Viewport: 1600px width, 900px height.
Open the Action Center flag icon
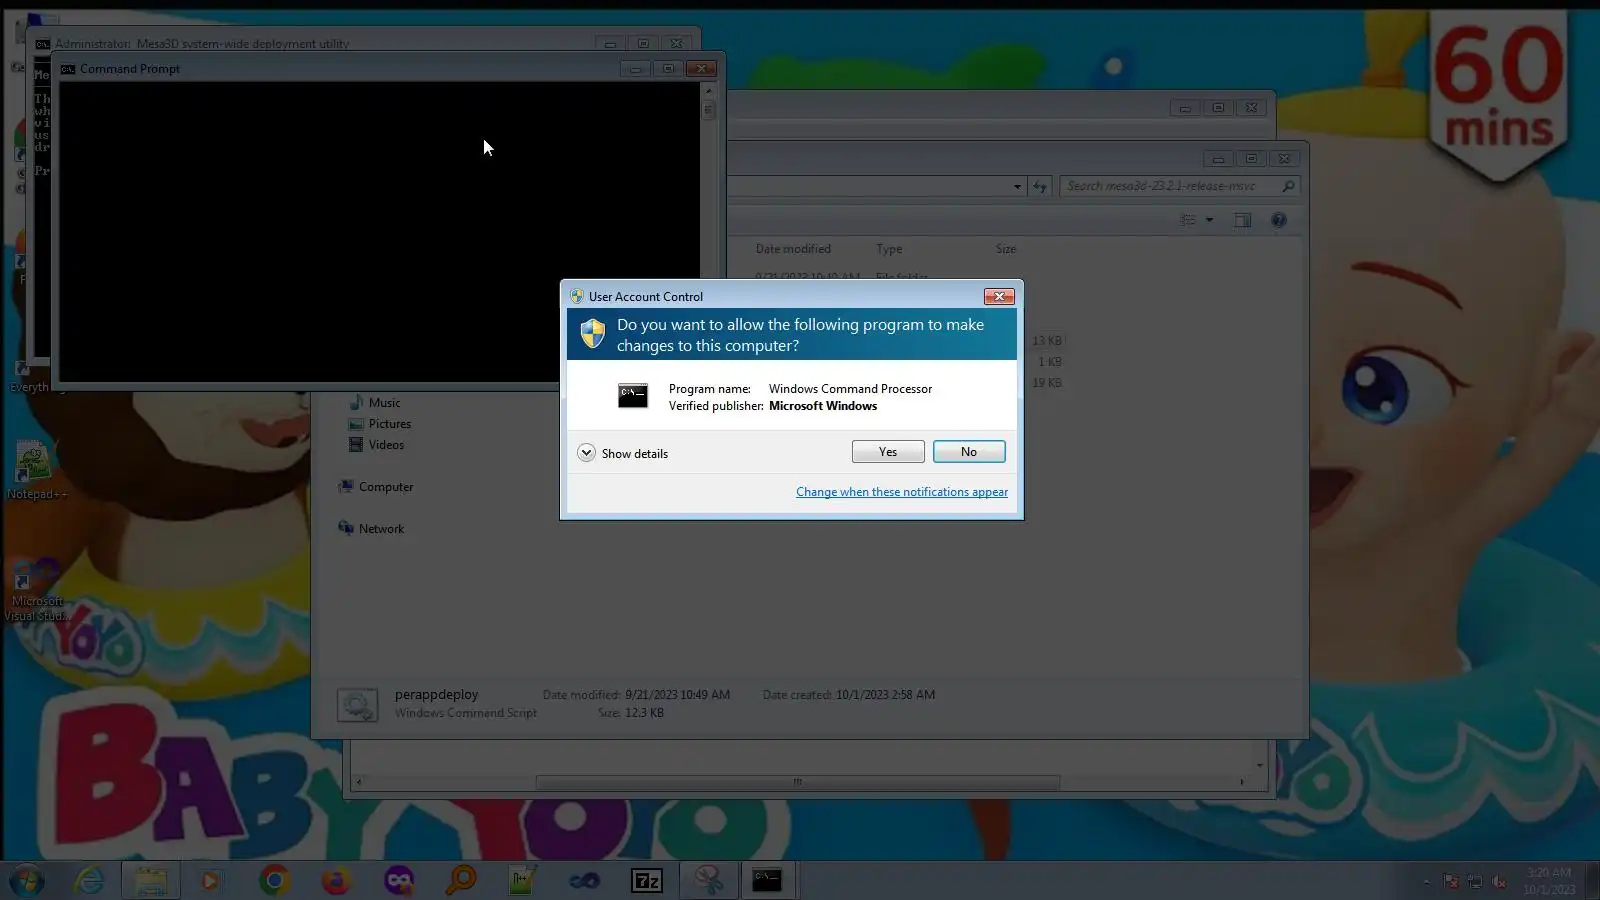tap(1451, 881)
